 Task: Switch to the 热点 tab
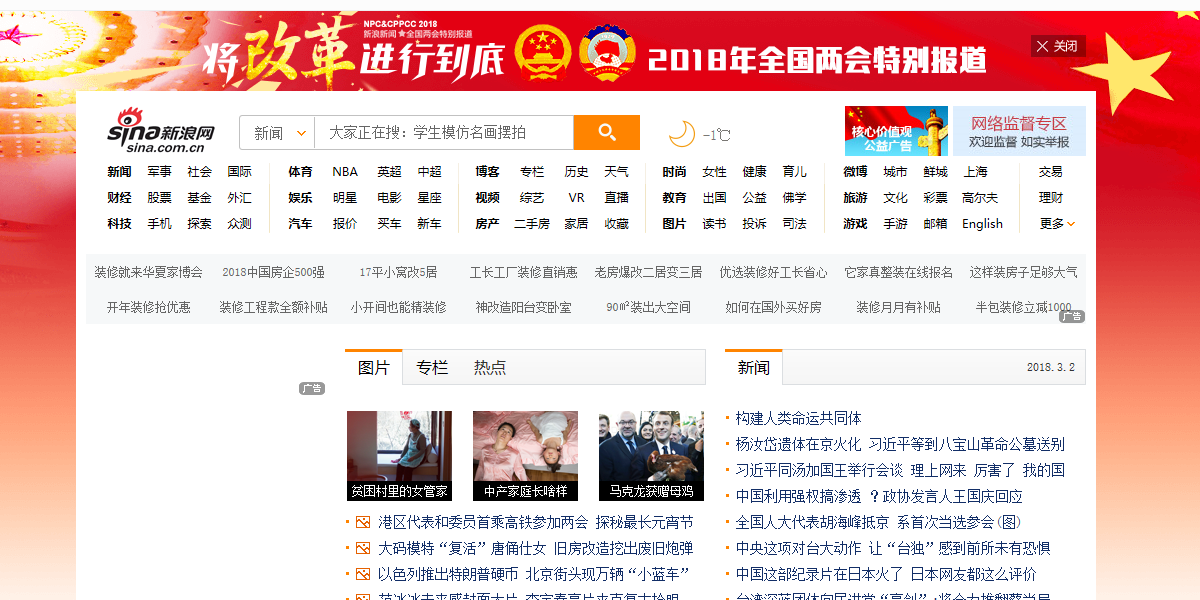coord(490,368)
